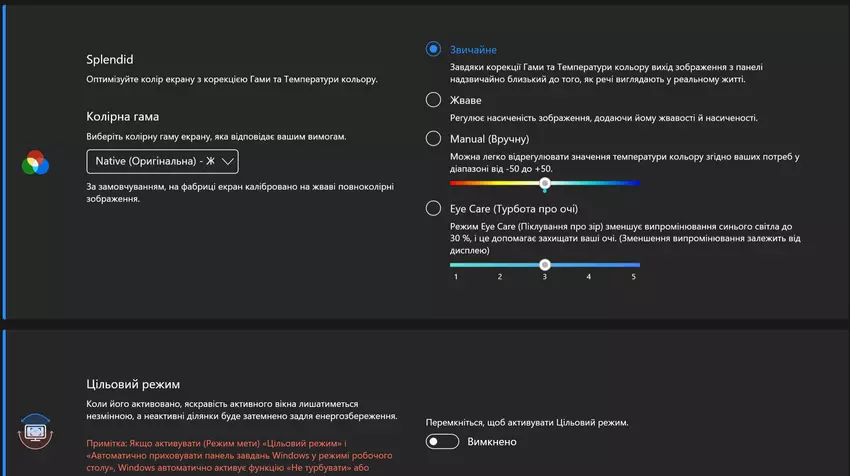Set Eye Care slider to level 4

coord(589,265)
